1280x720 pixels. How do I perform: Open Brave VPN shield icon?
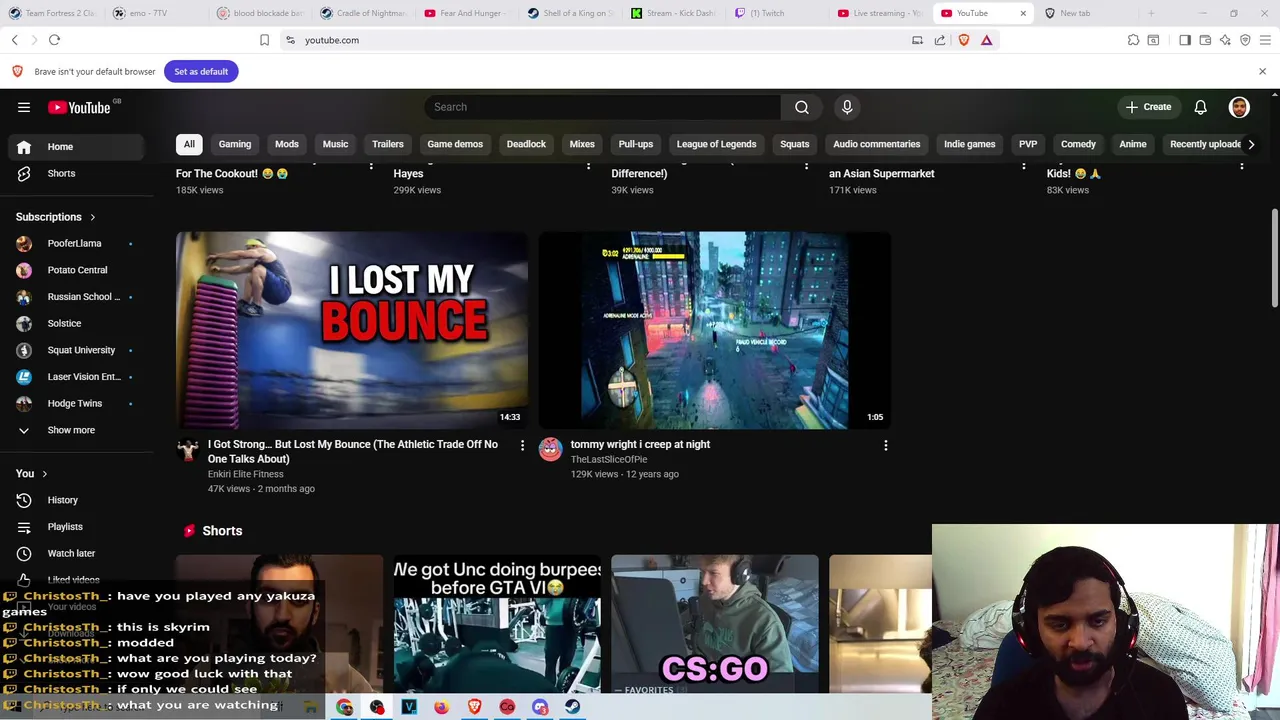tap(1245, 40)
